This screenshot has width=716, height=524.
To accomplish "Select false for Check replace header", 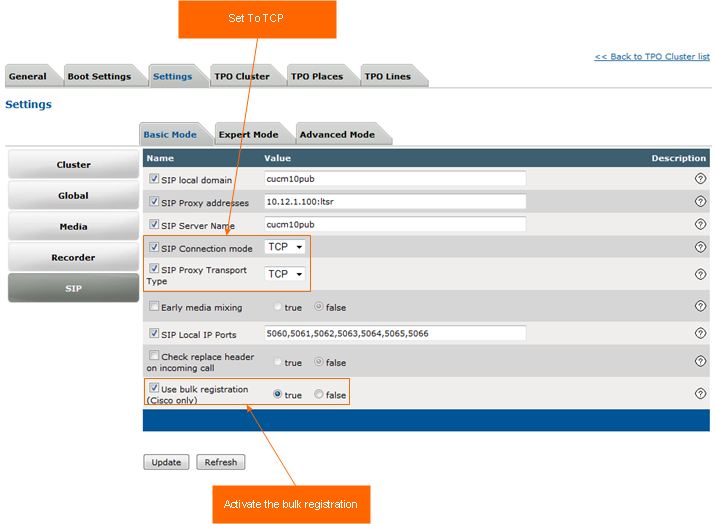I will coord(319,362).
